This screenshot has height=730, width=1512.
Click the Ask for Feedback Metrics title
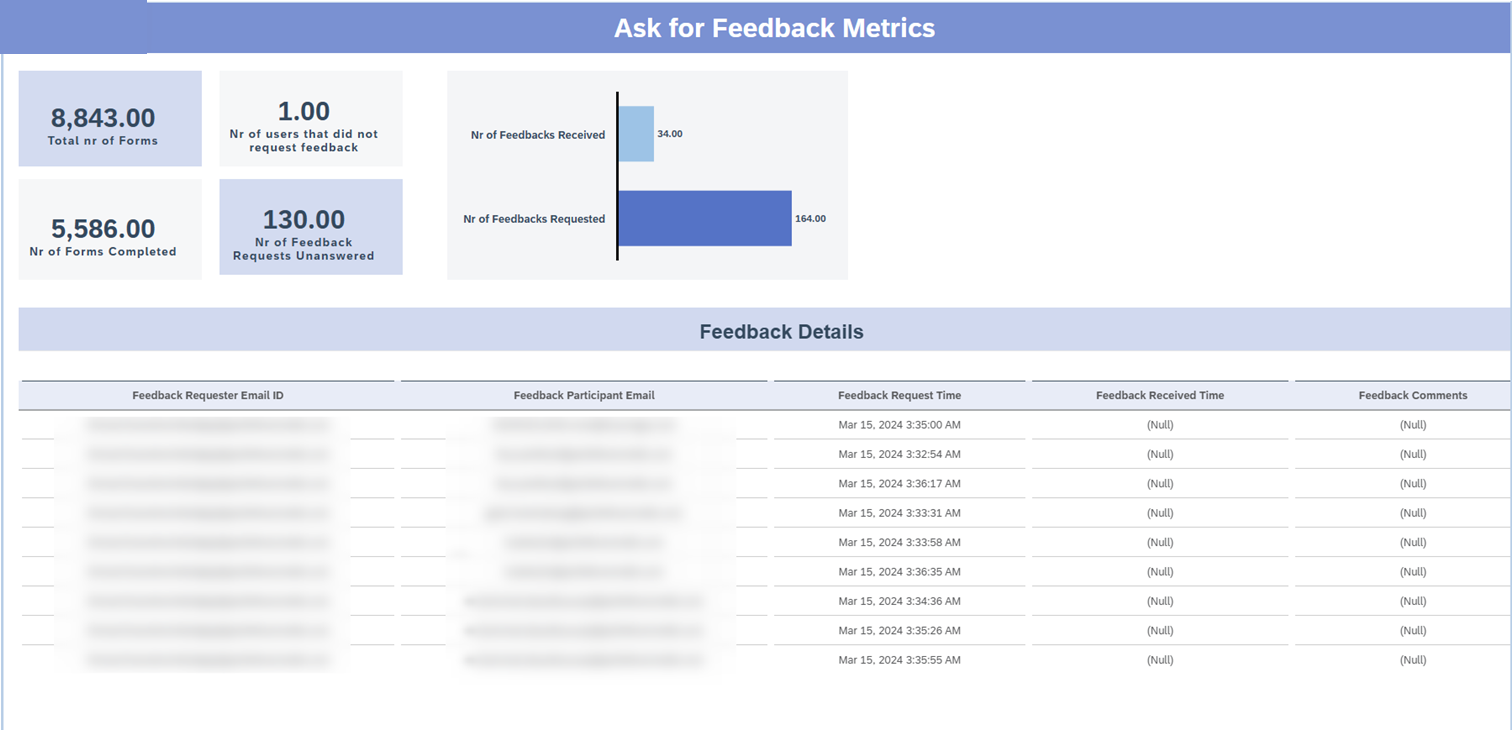pos(774,28)
